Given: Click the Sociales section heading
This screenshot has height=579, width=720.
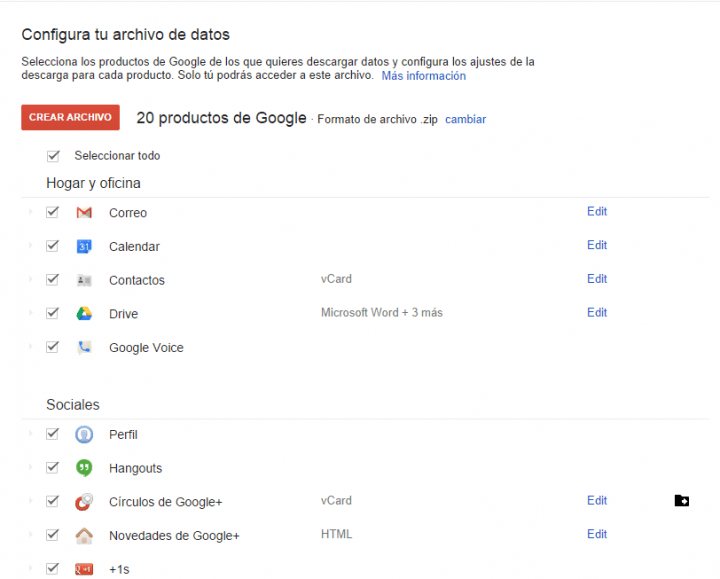Looking at the screenshot, I should click(x=73, y=405).
